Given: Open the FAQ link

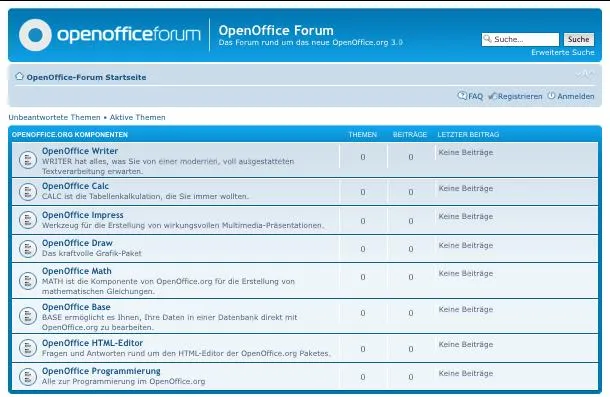Looking at the screenshot, I should coord(475,97).
